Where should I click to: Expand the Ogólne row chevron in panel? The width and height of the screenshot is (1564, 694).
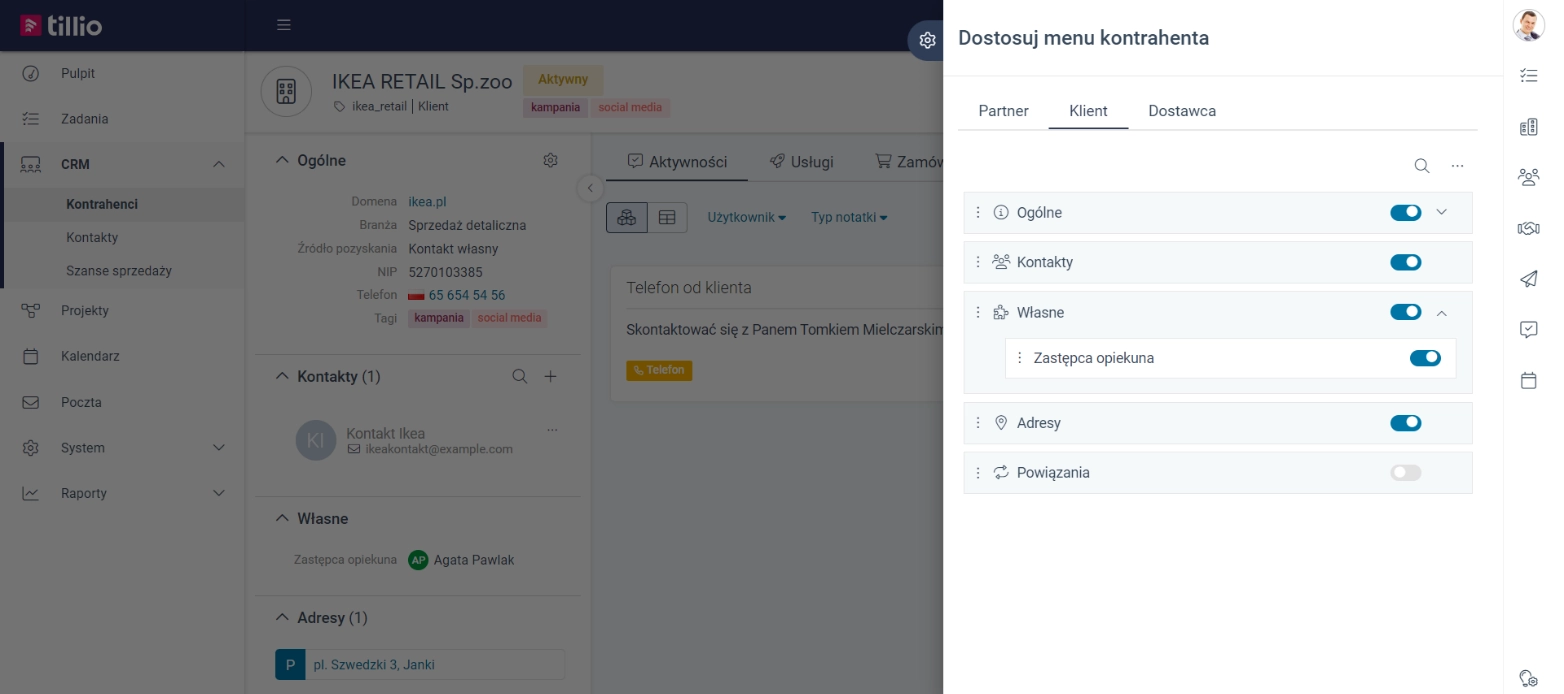click(1441, 212)
